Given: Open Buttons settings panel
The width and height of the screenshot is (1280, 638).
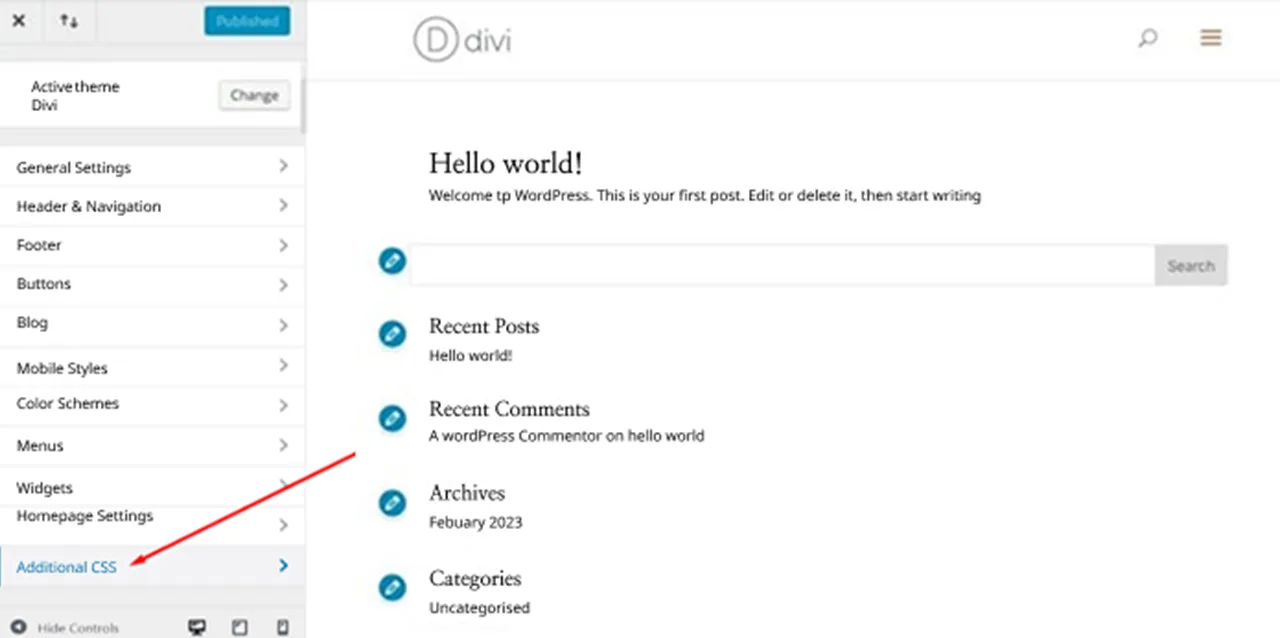Looking at the screenshot, I should (152, 284).
